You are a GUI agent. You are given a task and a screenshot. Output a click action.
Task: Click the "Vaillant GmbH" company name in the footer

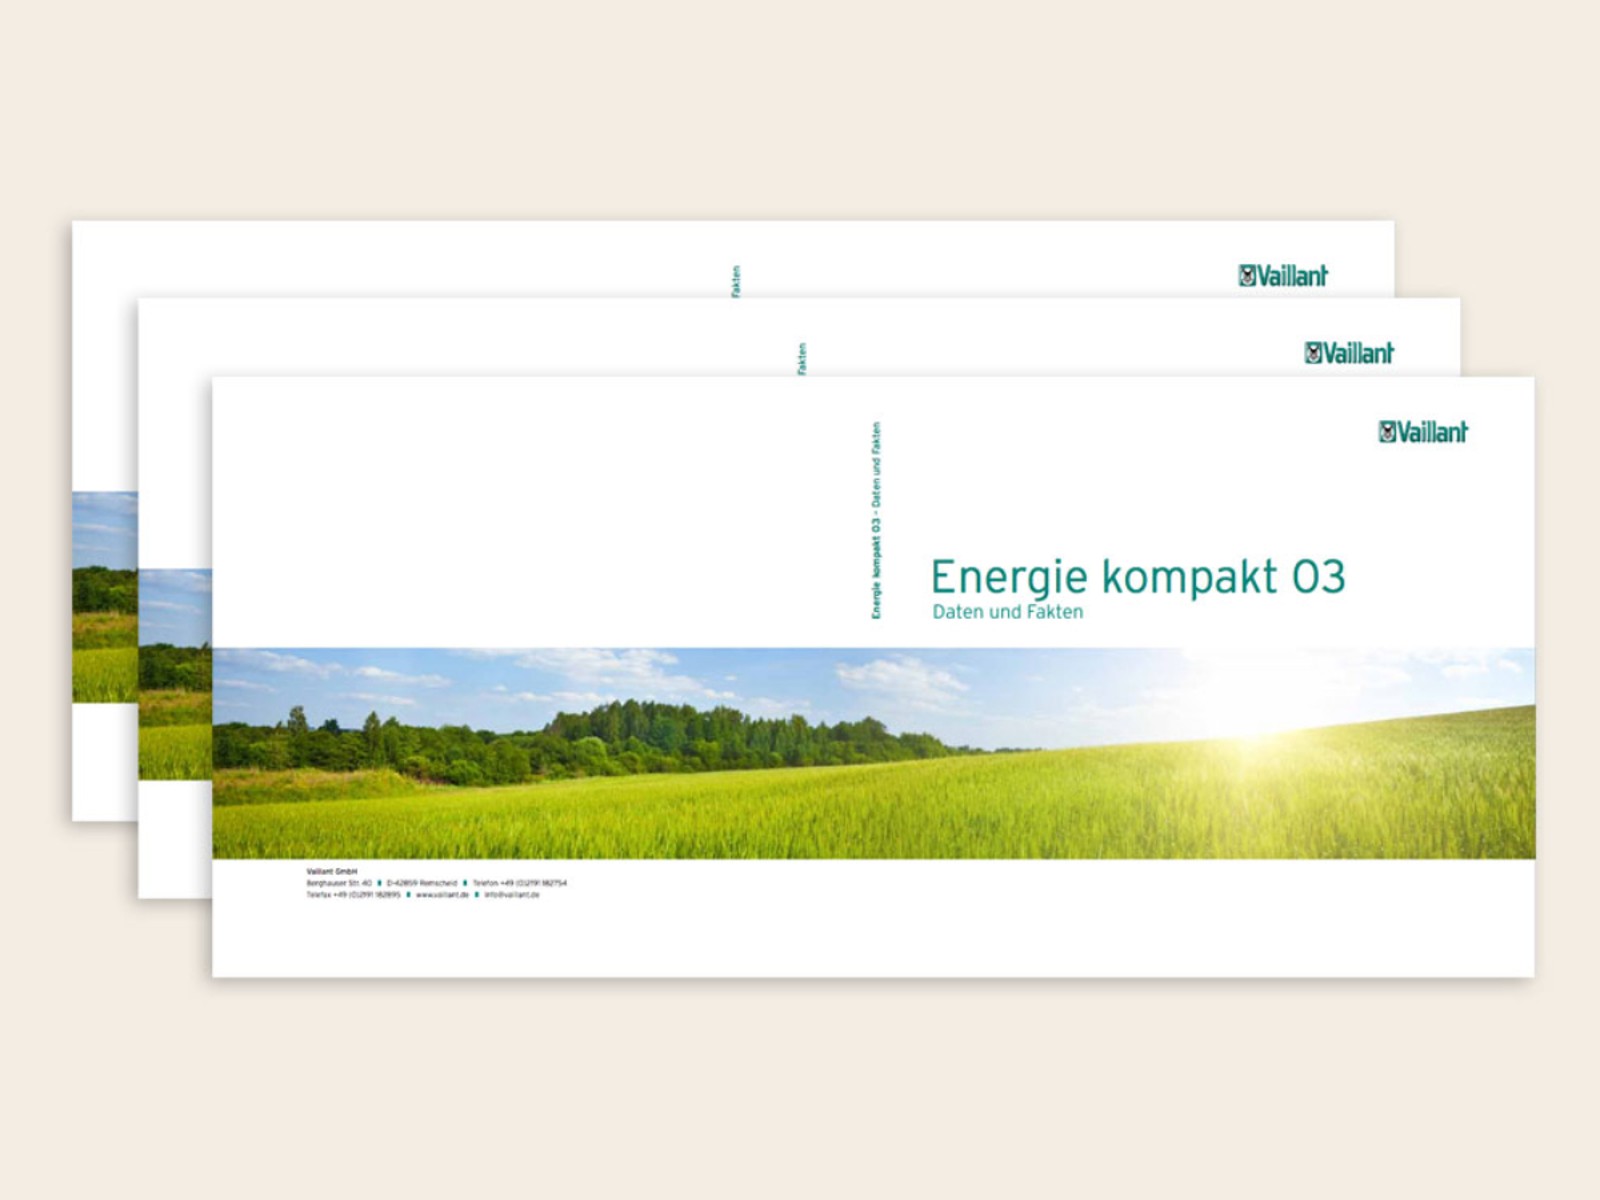point(331,872)
